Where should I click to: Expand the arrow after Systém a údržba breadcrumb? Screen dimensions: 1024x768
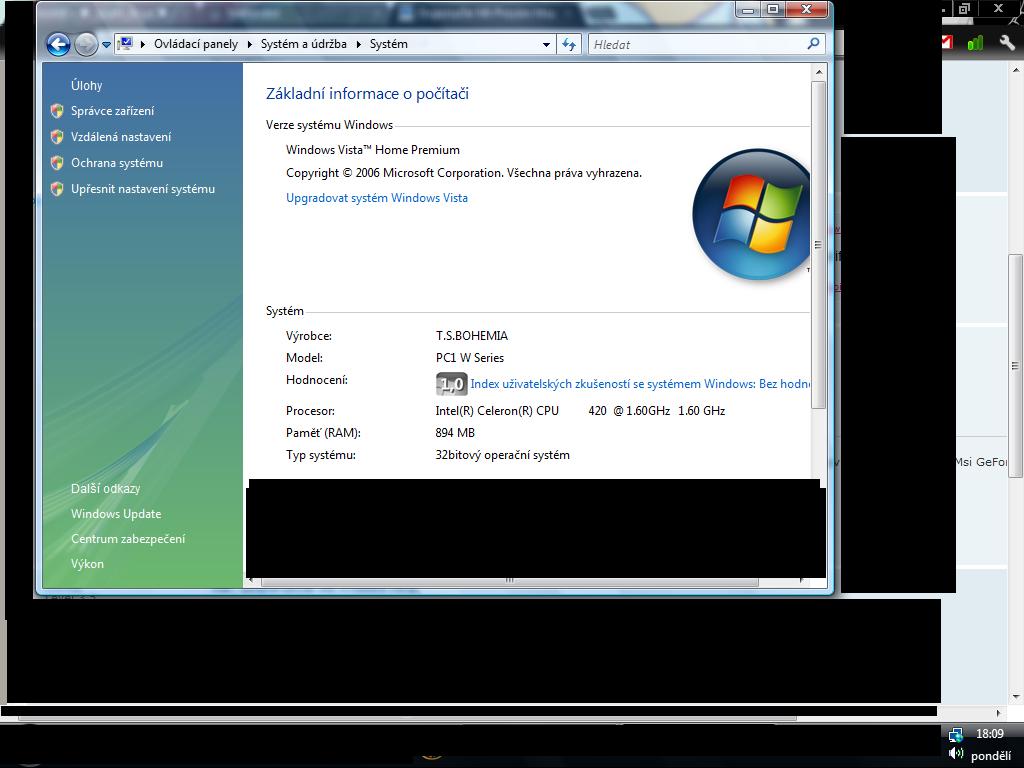359,44
